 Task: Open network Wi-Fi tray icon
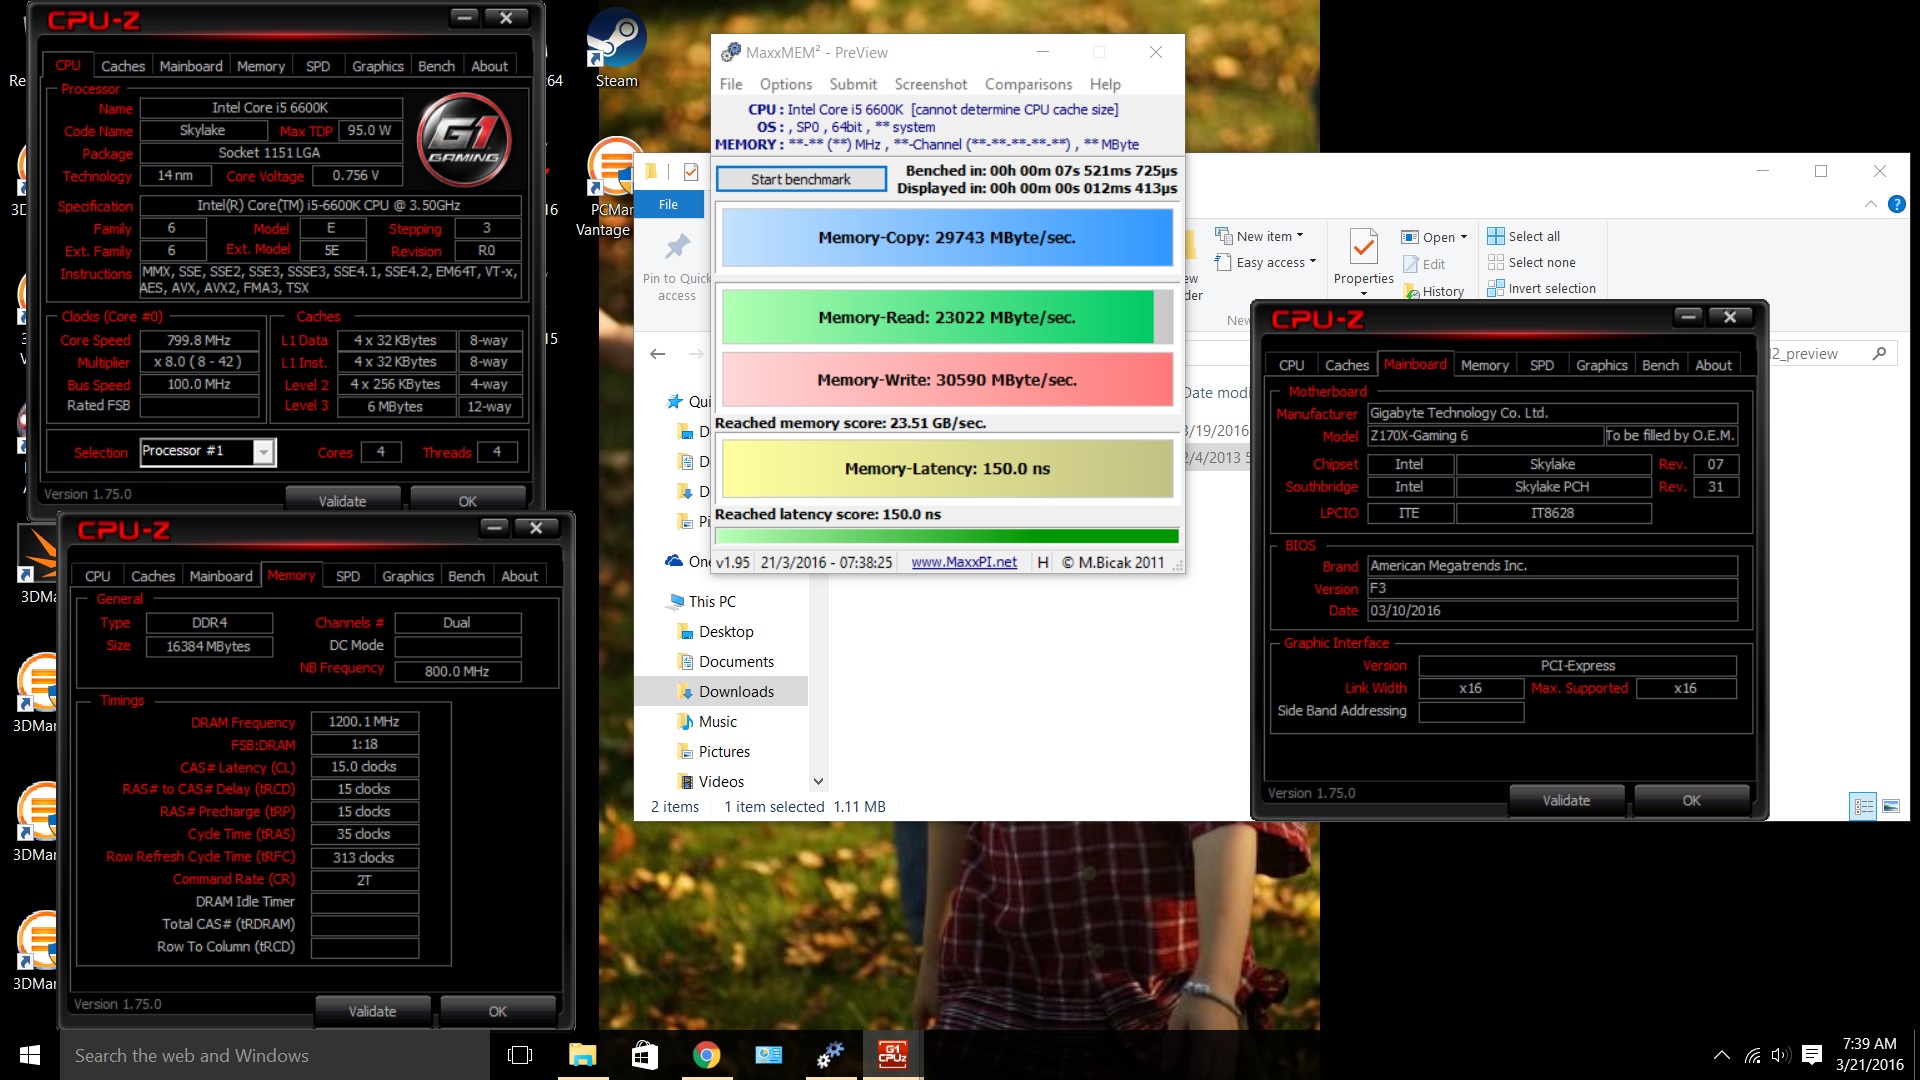tap(1752, 1055)
